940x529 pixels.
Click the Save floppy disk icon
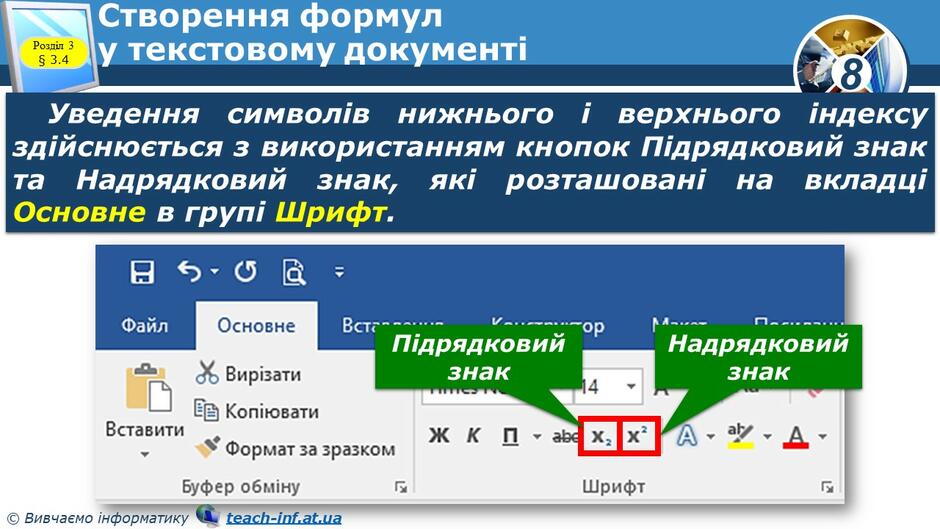tap(142, 272)
